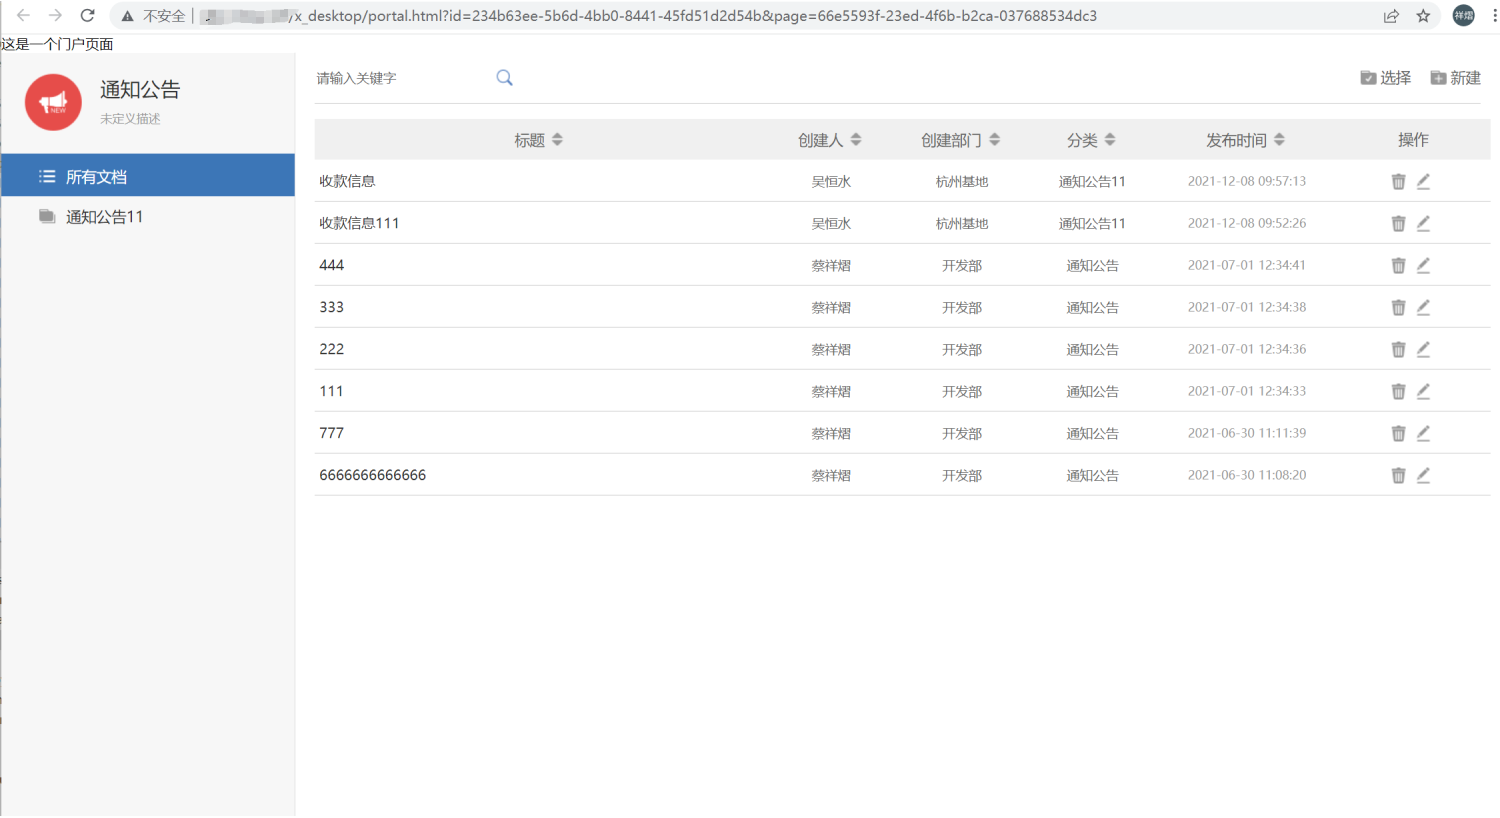Toggle sort on 分类 column

pyautogui.click(x=1110, y=140)
